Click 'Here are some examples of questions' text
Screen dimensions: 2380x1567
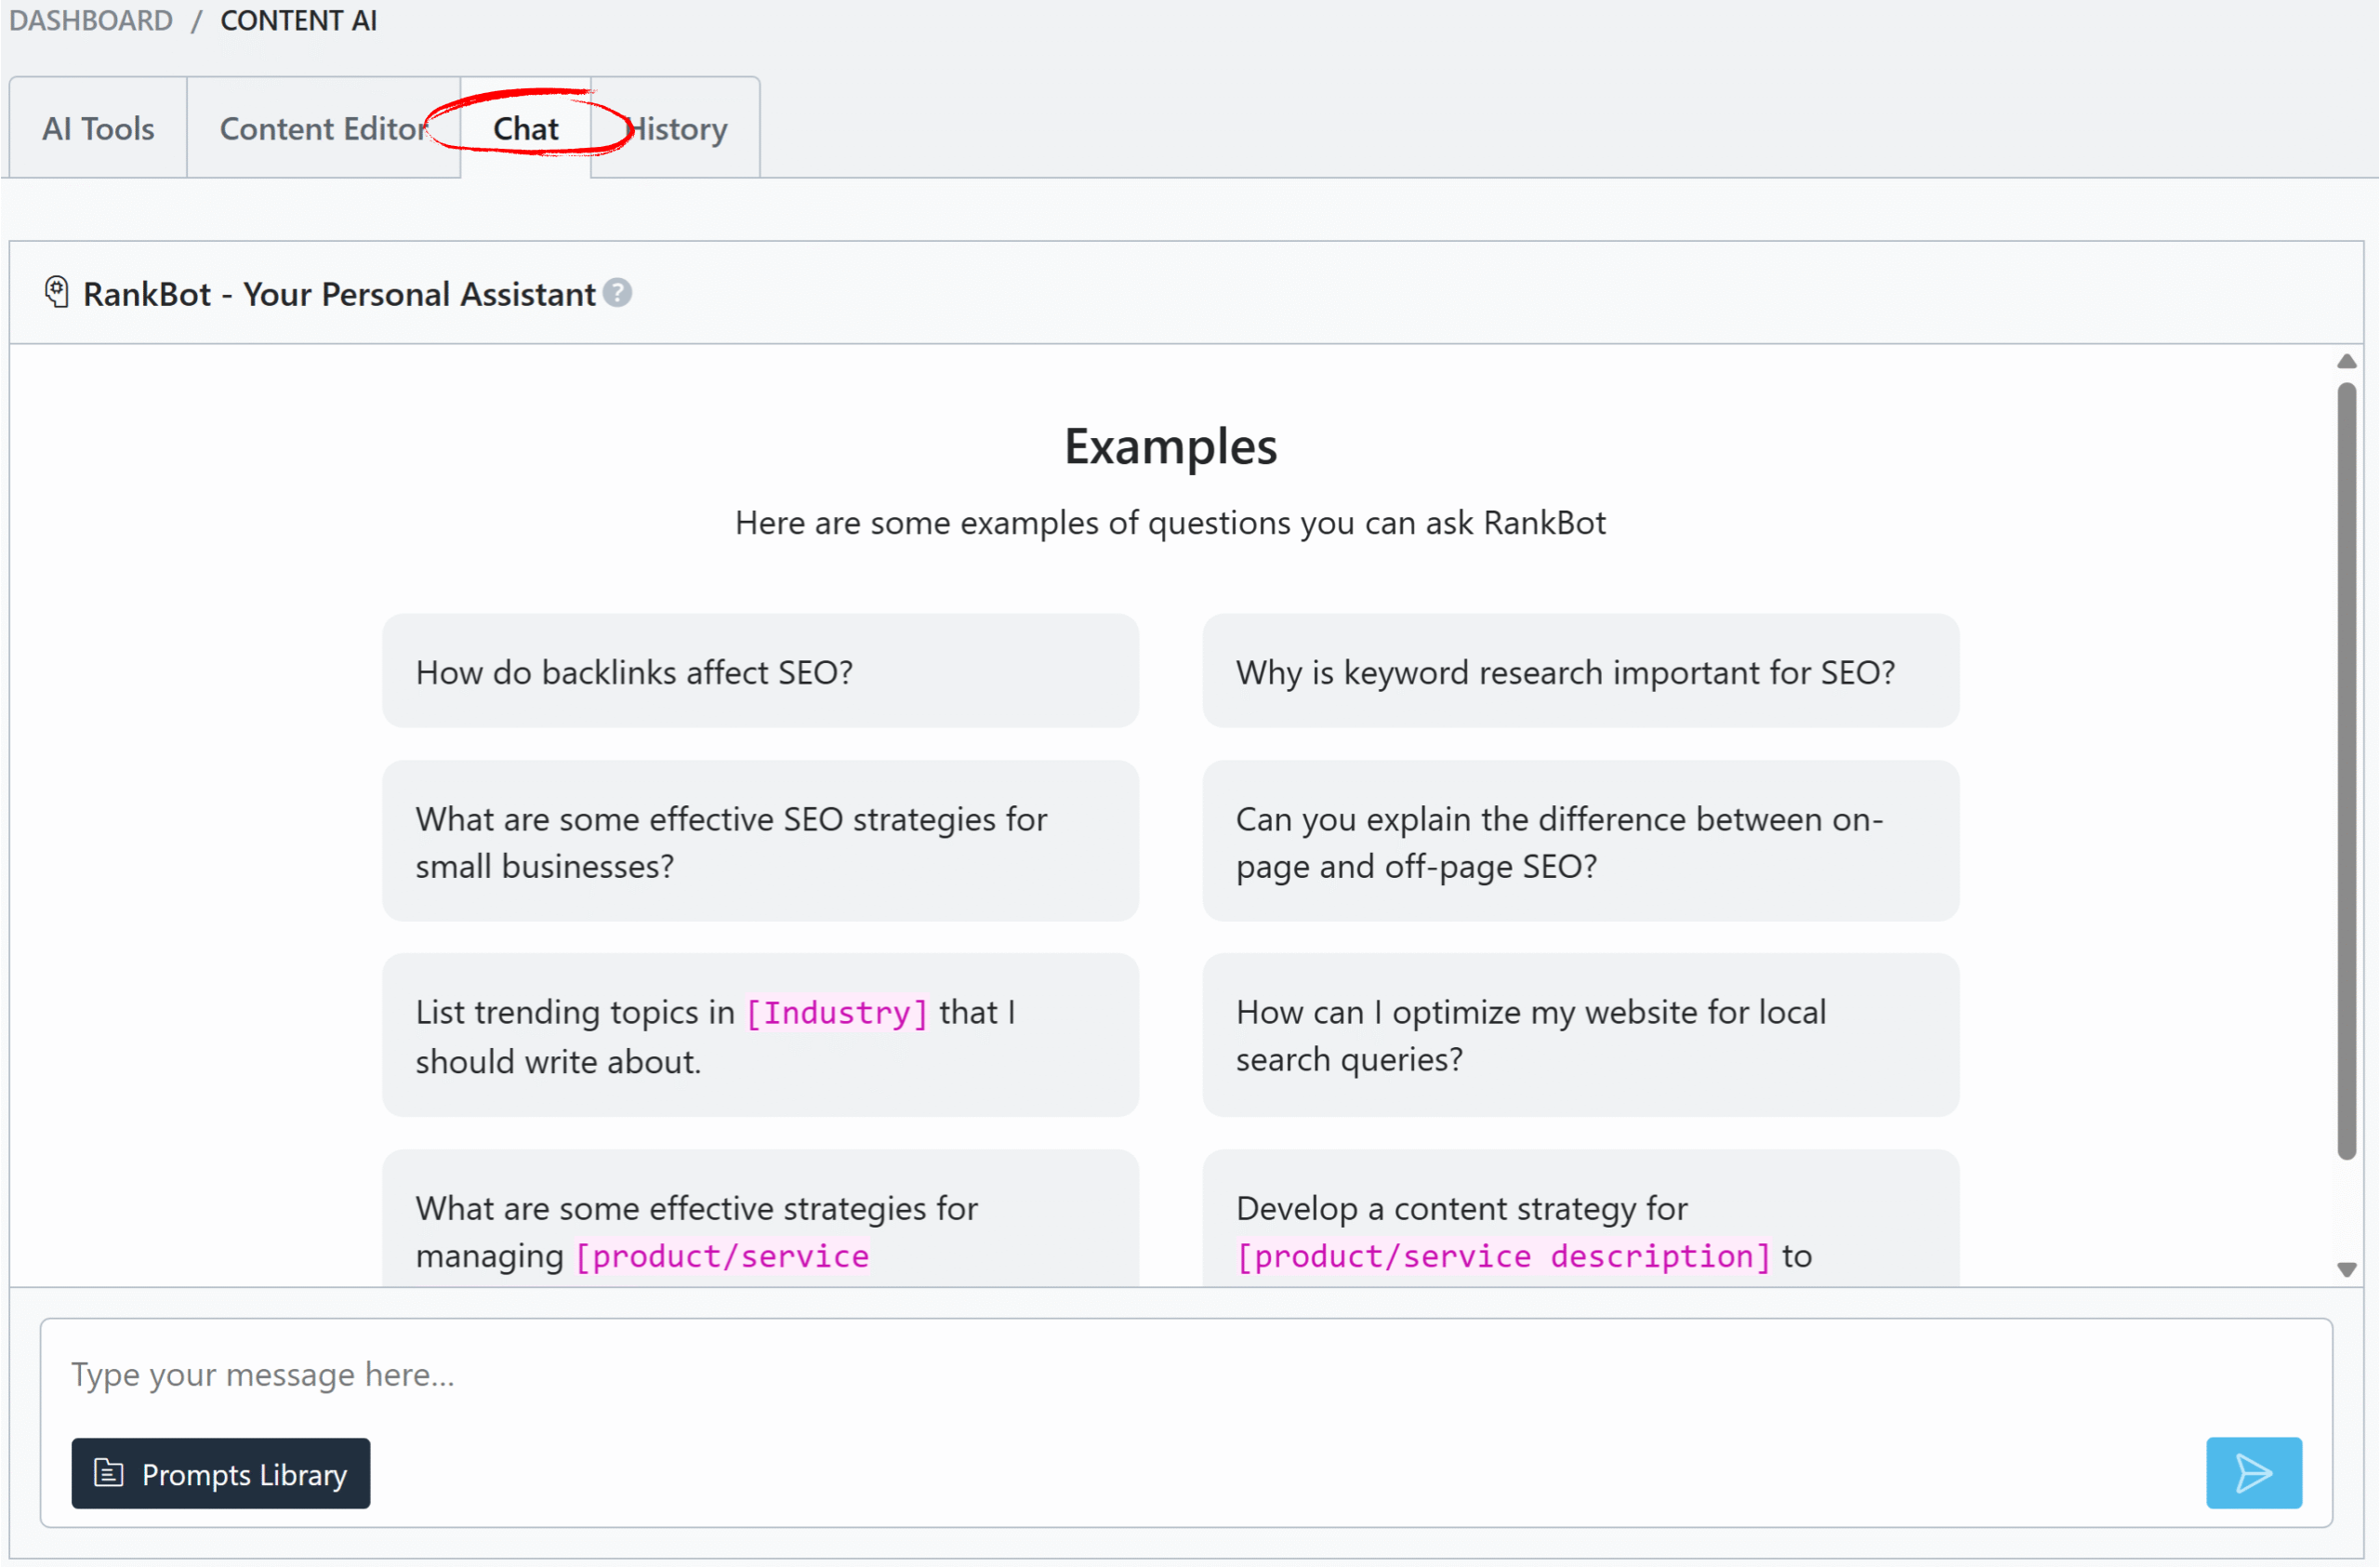coord(1170,523)
